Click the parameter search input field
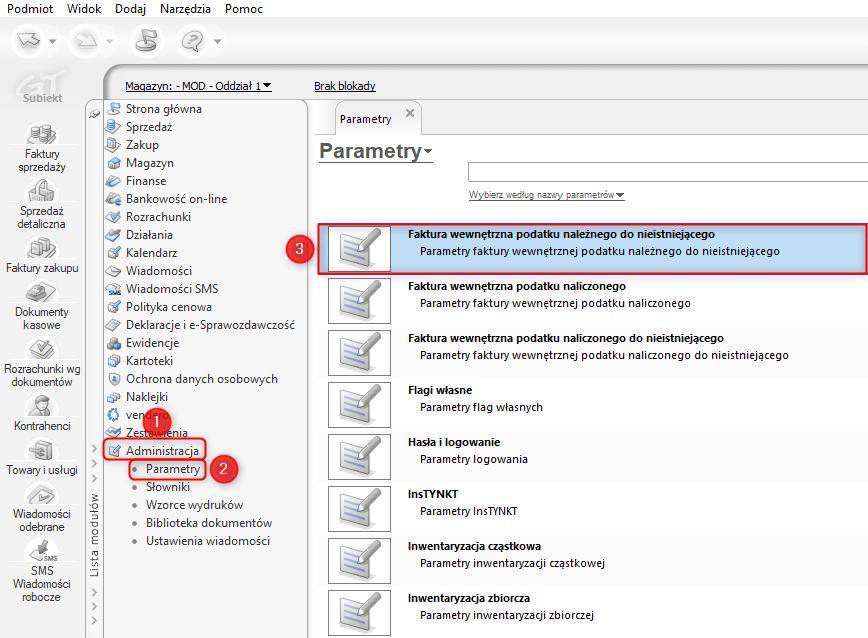 [x=660, y=172]
